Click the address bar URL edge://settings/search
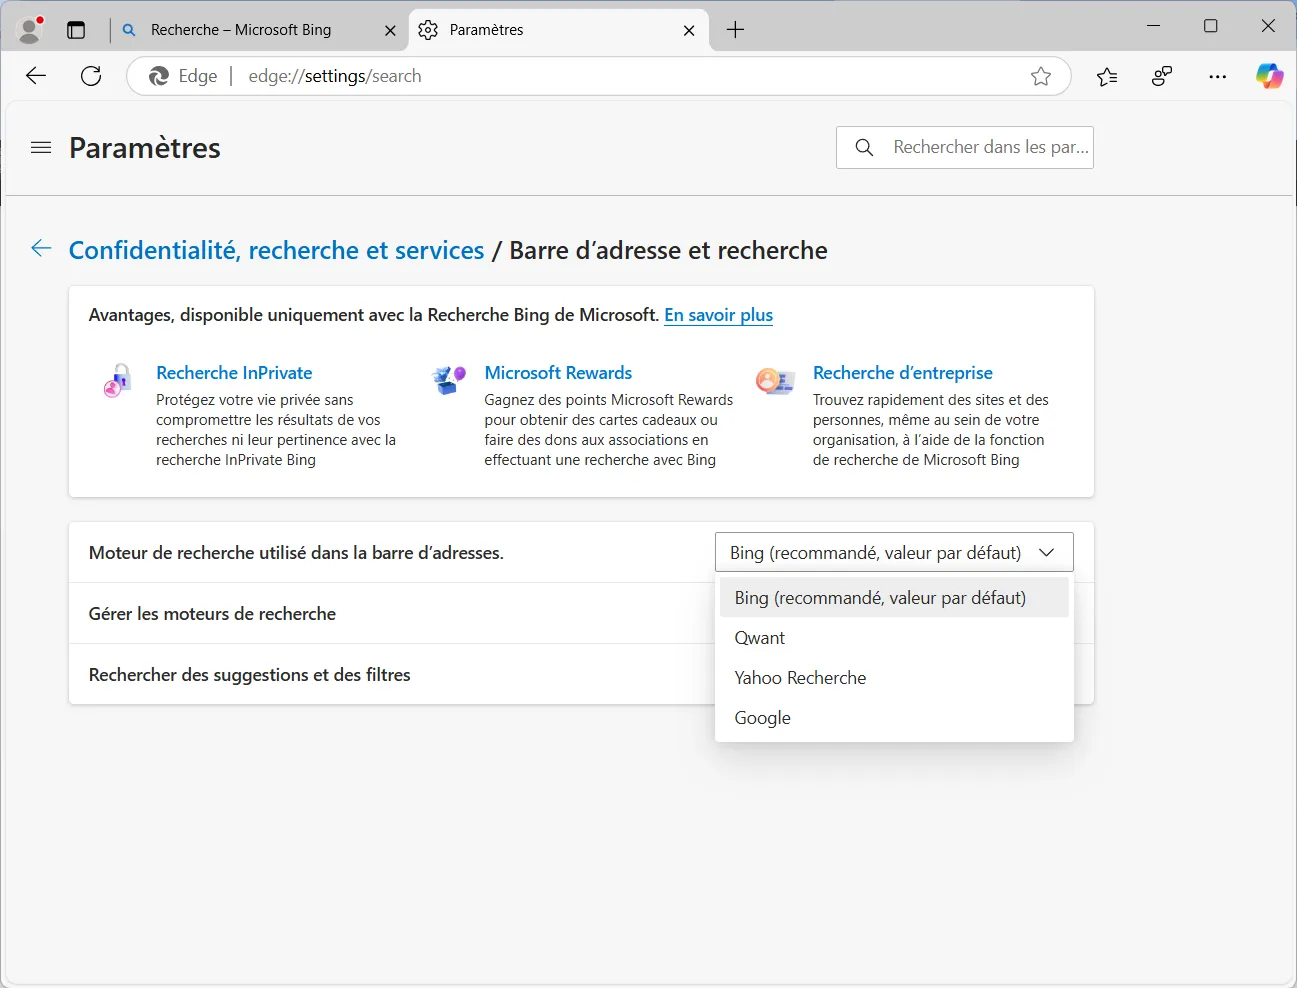 tap(335, 76)
